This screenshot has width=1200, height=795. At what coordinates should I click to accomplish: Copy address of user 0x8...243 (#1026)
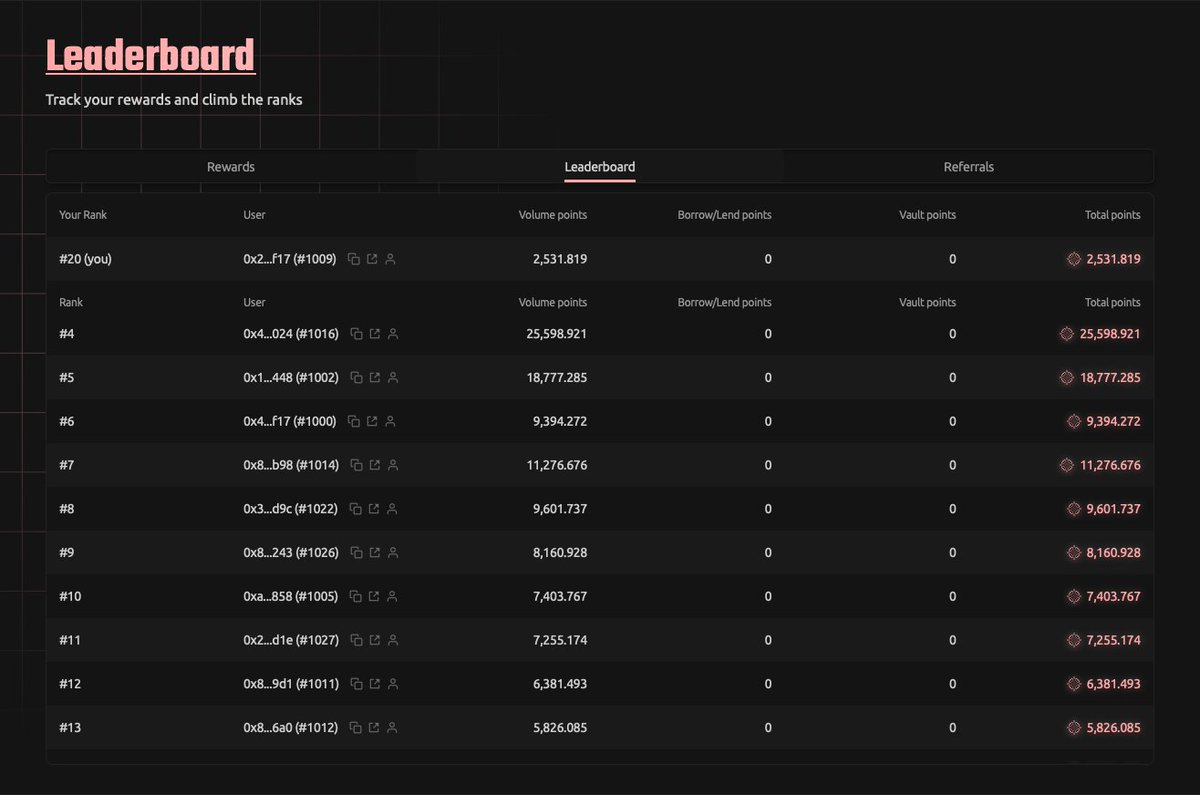coord(356,553)
